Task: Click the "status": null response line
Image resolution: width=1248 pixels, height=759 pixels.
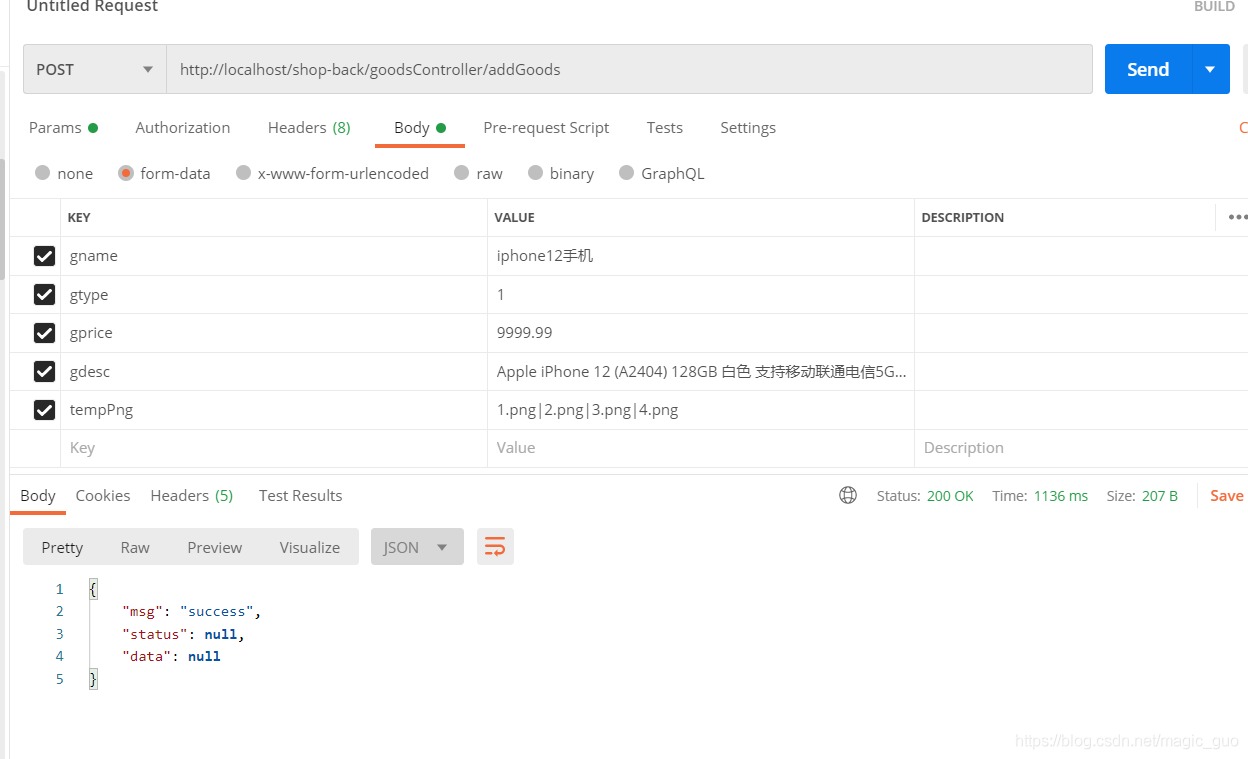Action: (183, 634)
